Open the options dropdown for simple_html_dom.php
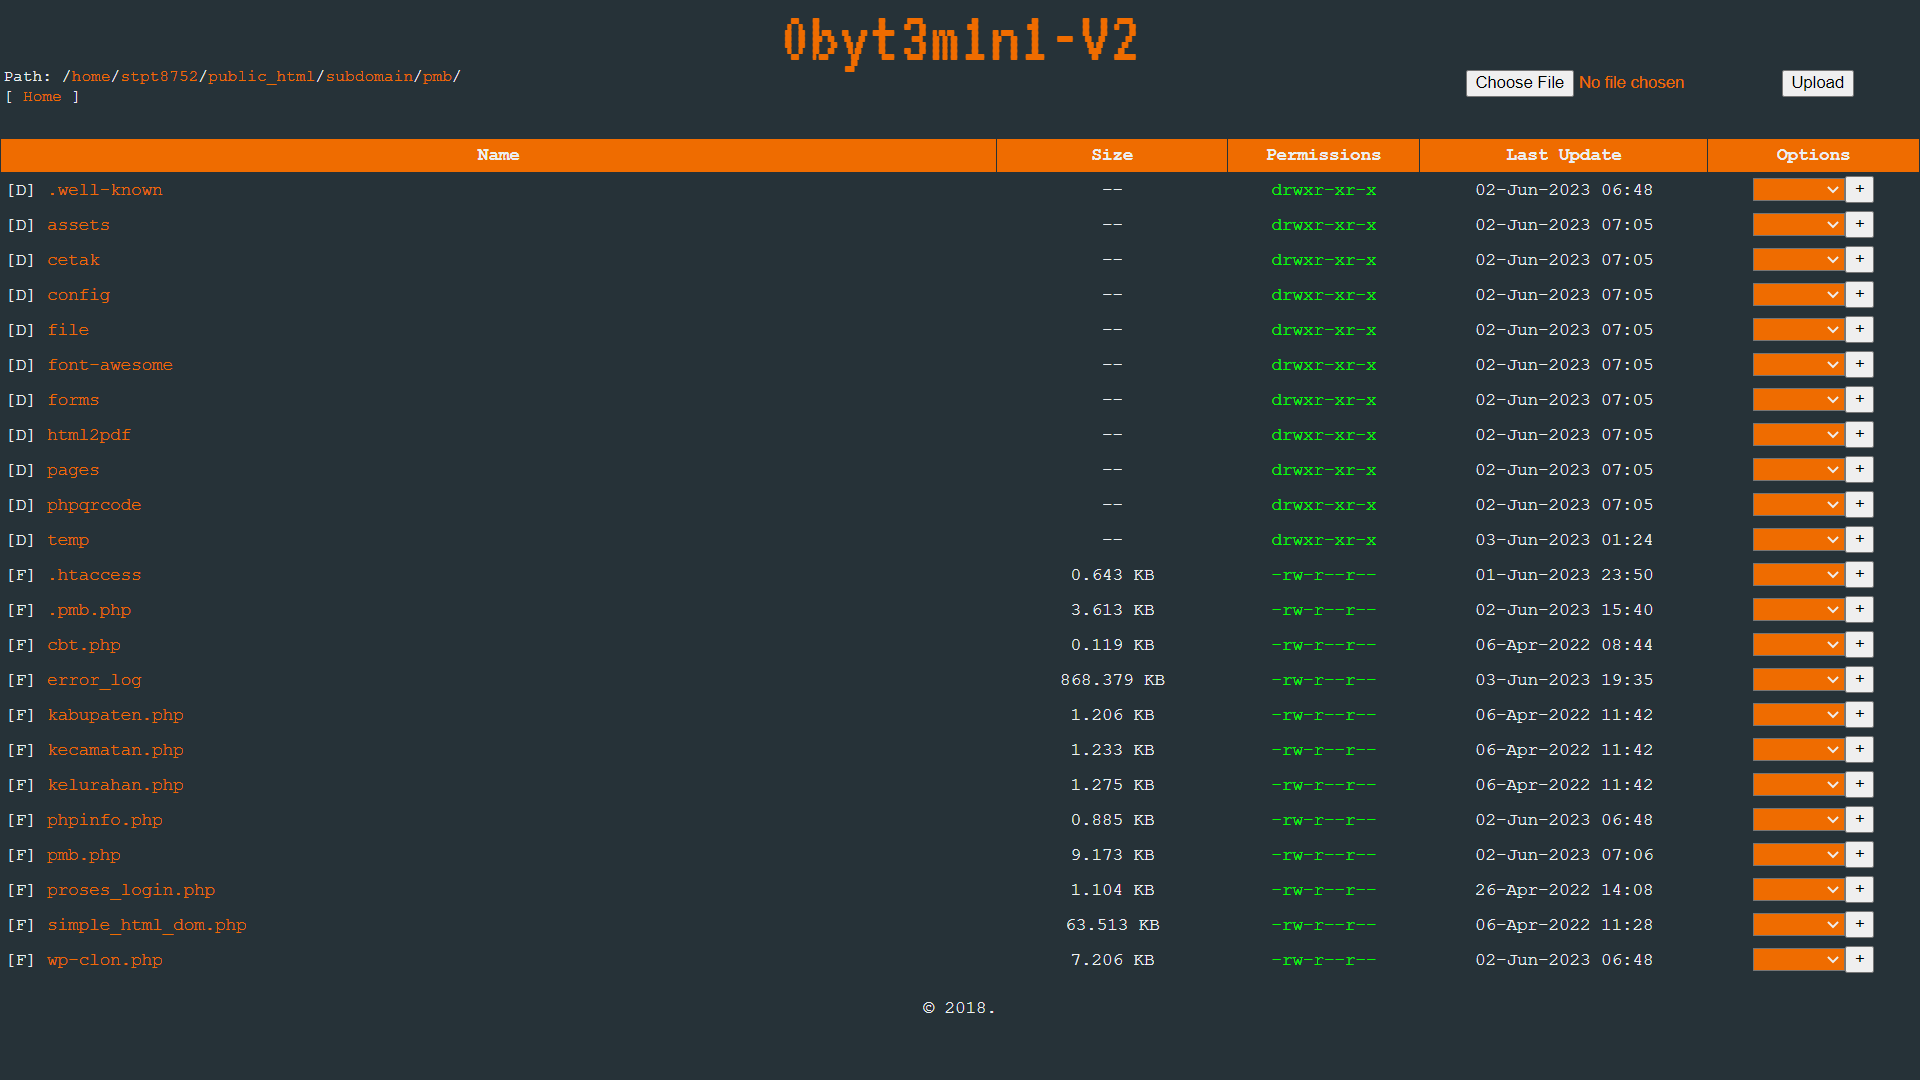 (x=1798, y=925)
